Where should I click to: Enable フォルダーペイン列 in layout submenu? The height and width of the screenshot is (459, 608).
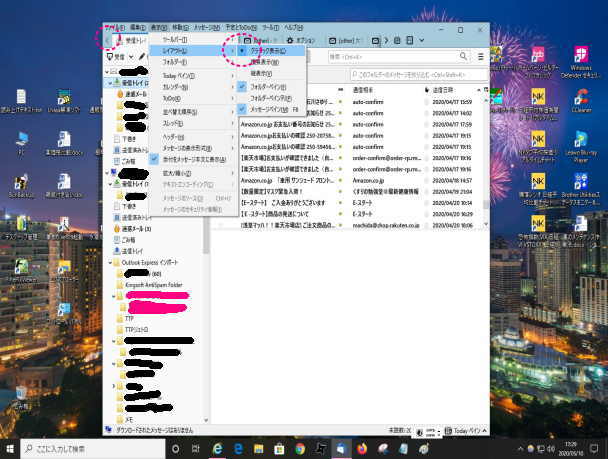click(271, 98)
